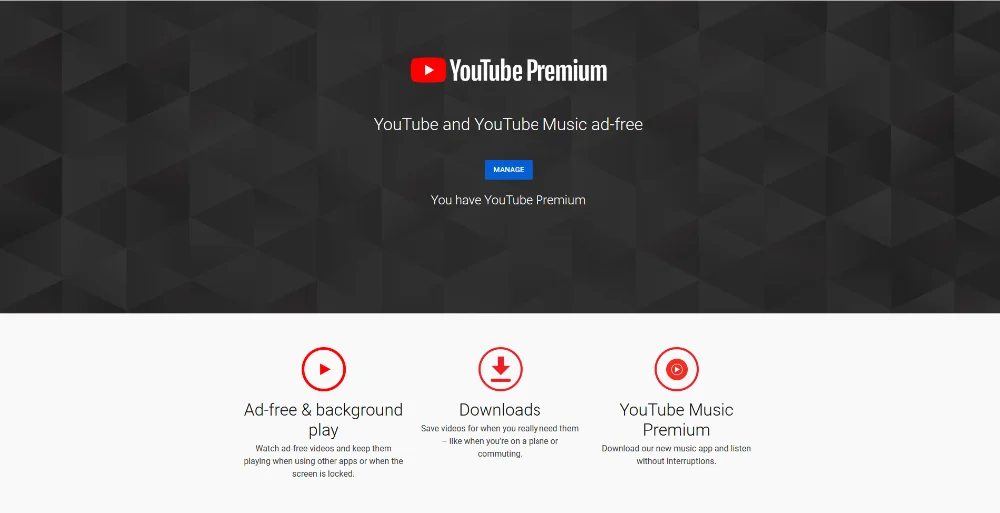The width and height of the screenshot is (1000, 513).
Task: Click the 'You have YouTube Premium' status text
Action: coord(508,200)
